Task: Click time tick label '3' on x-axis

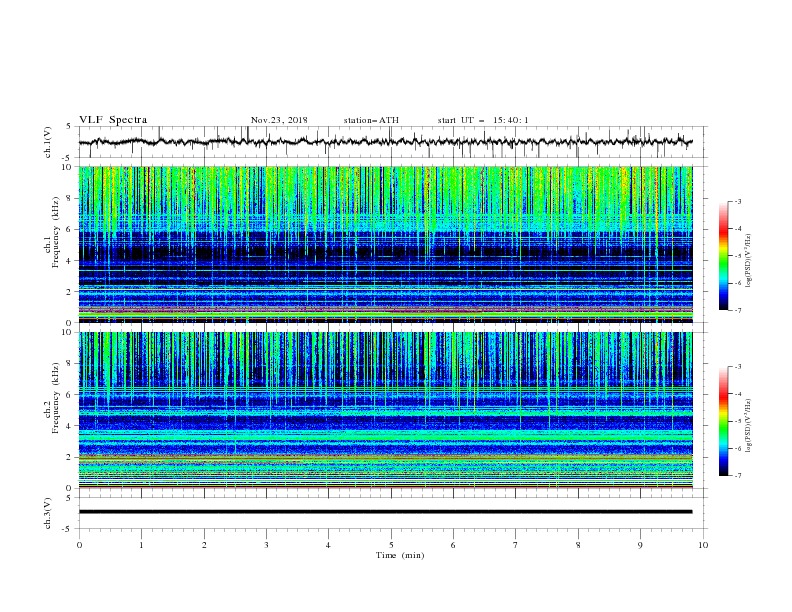Action: coord(266,545)
